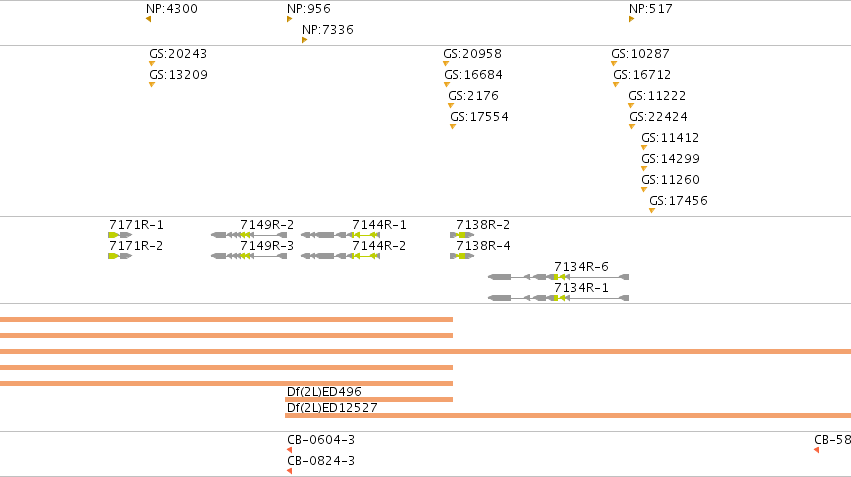Screen dimensions: 851x477
Task: Click the NP:7336 insertion triangle marker
Action: pos(304,40)
